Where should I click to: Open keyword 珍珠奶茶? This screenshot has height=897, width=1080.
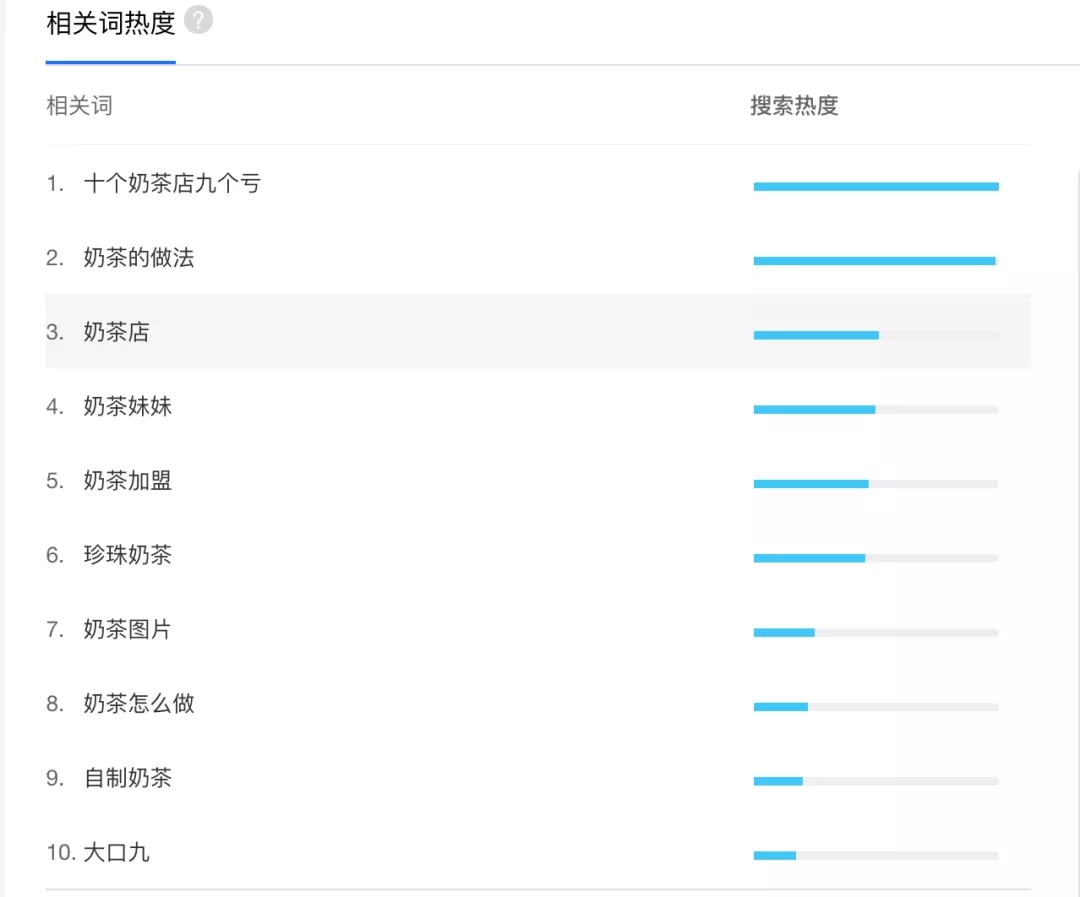click(128, 555)
